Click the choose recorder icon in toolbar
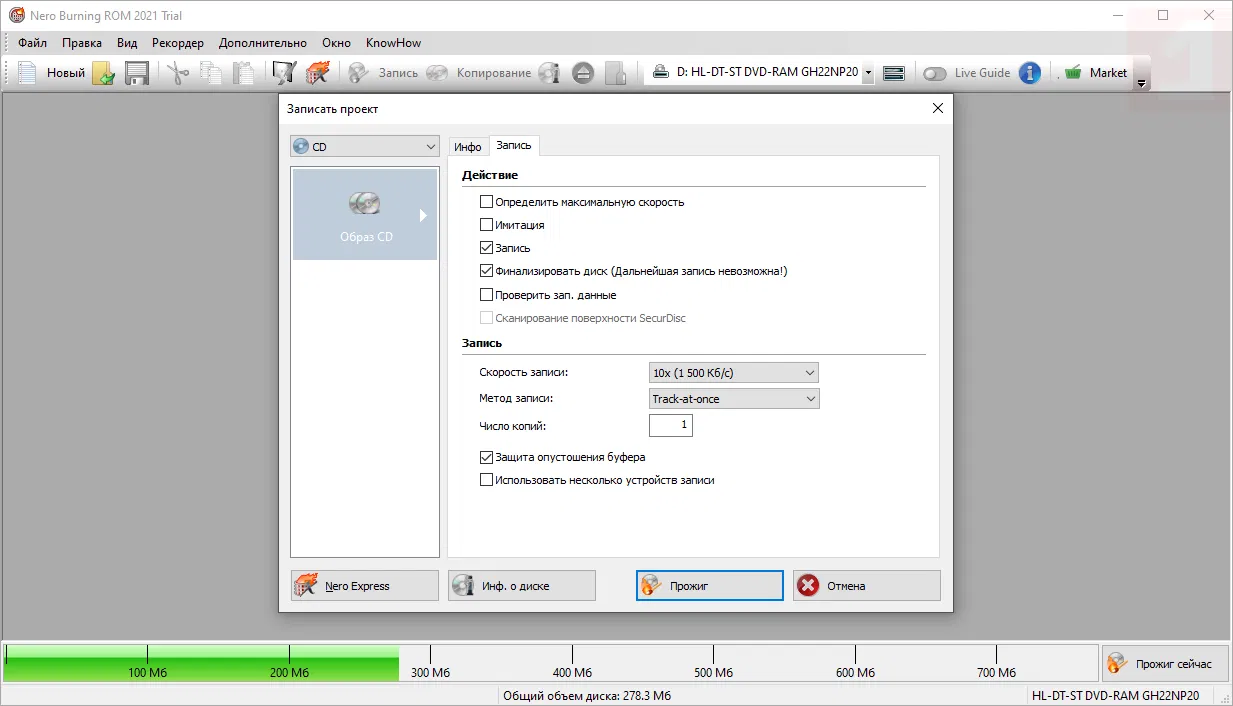The width and height of the screenshot is (1233, 706). 894,73
